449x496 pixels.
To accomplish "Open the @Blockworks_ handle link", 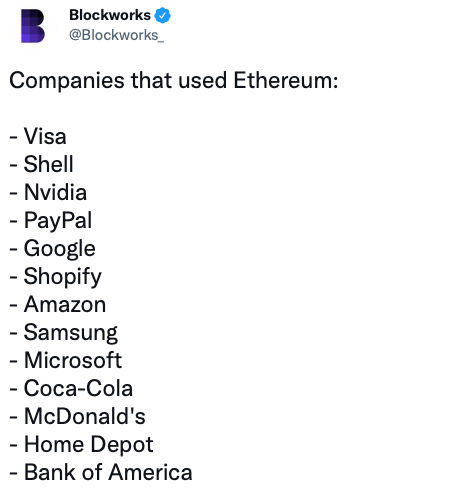I will click(116, 35).
